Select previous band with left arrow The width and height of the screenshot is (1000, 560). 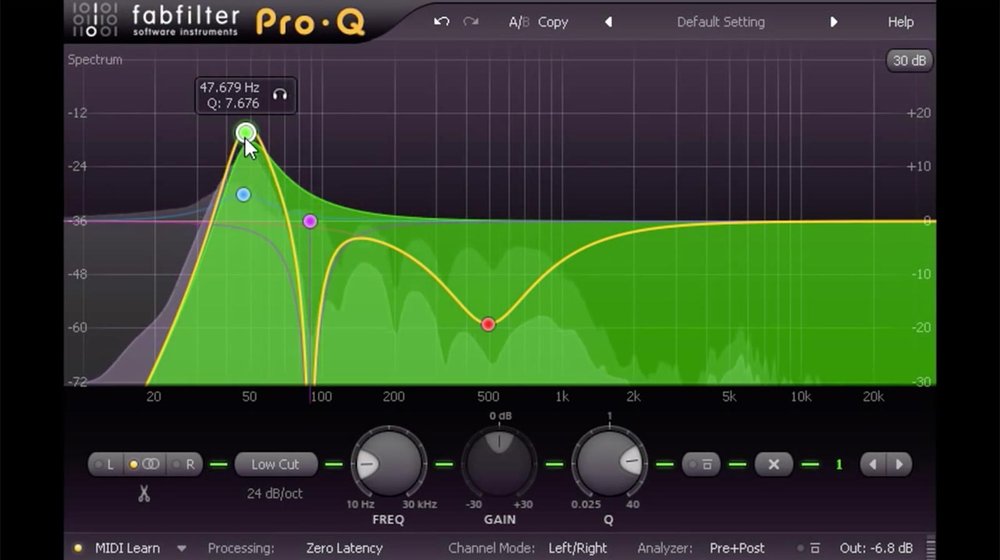873,464
